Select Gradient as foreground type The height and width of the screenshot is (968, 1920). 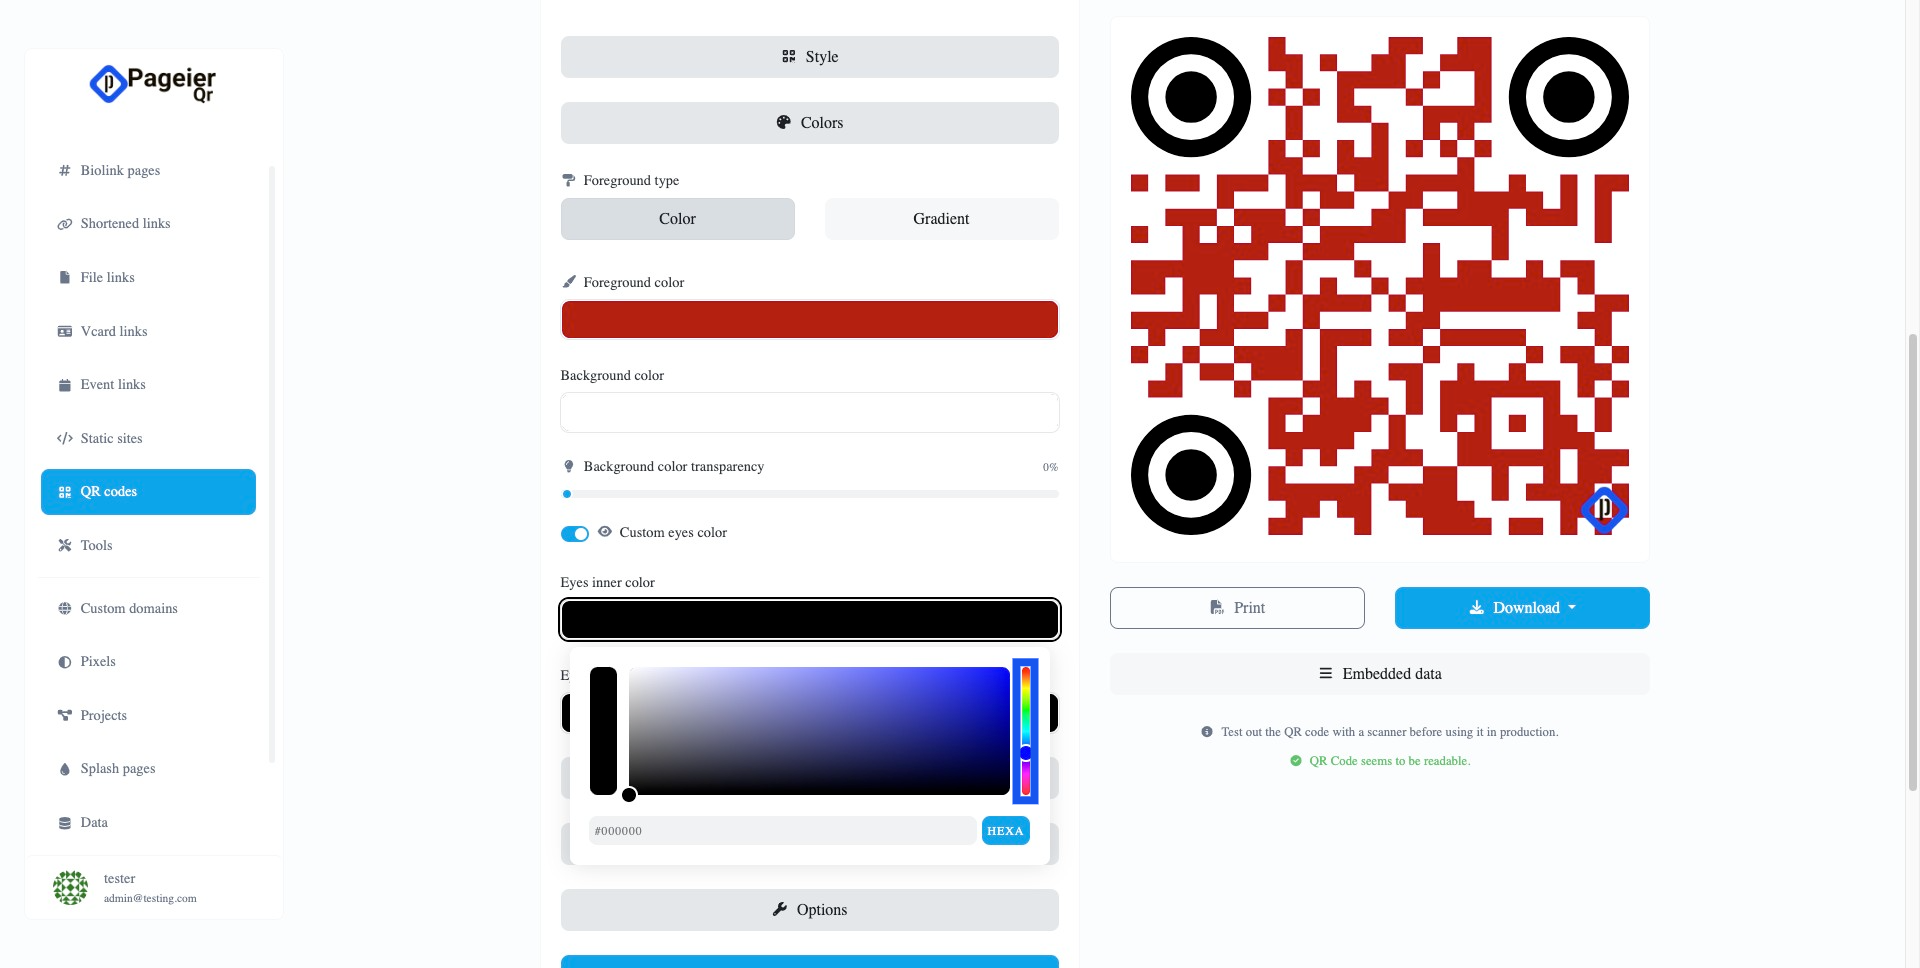pos(941,219)
